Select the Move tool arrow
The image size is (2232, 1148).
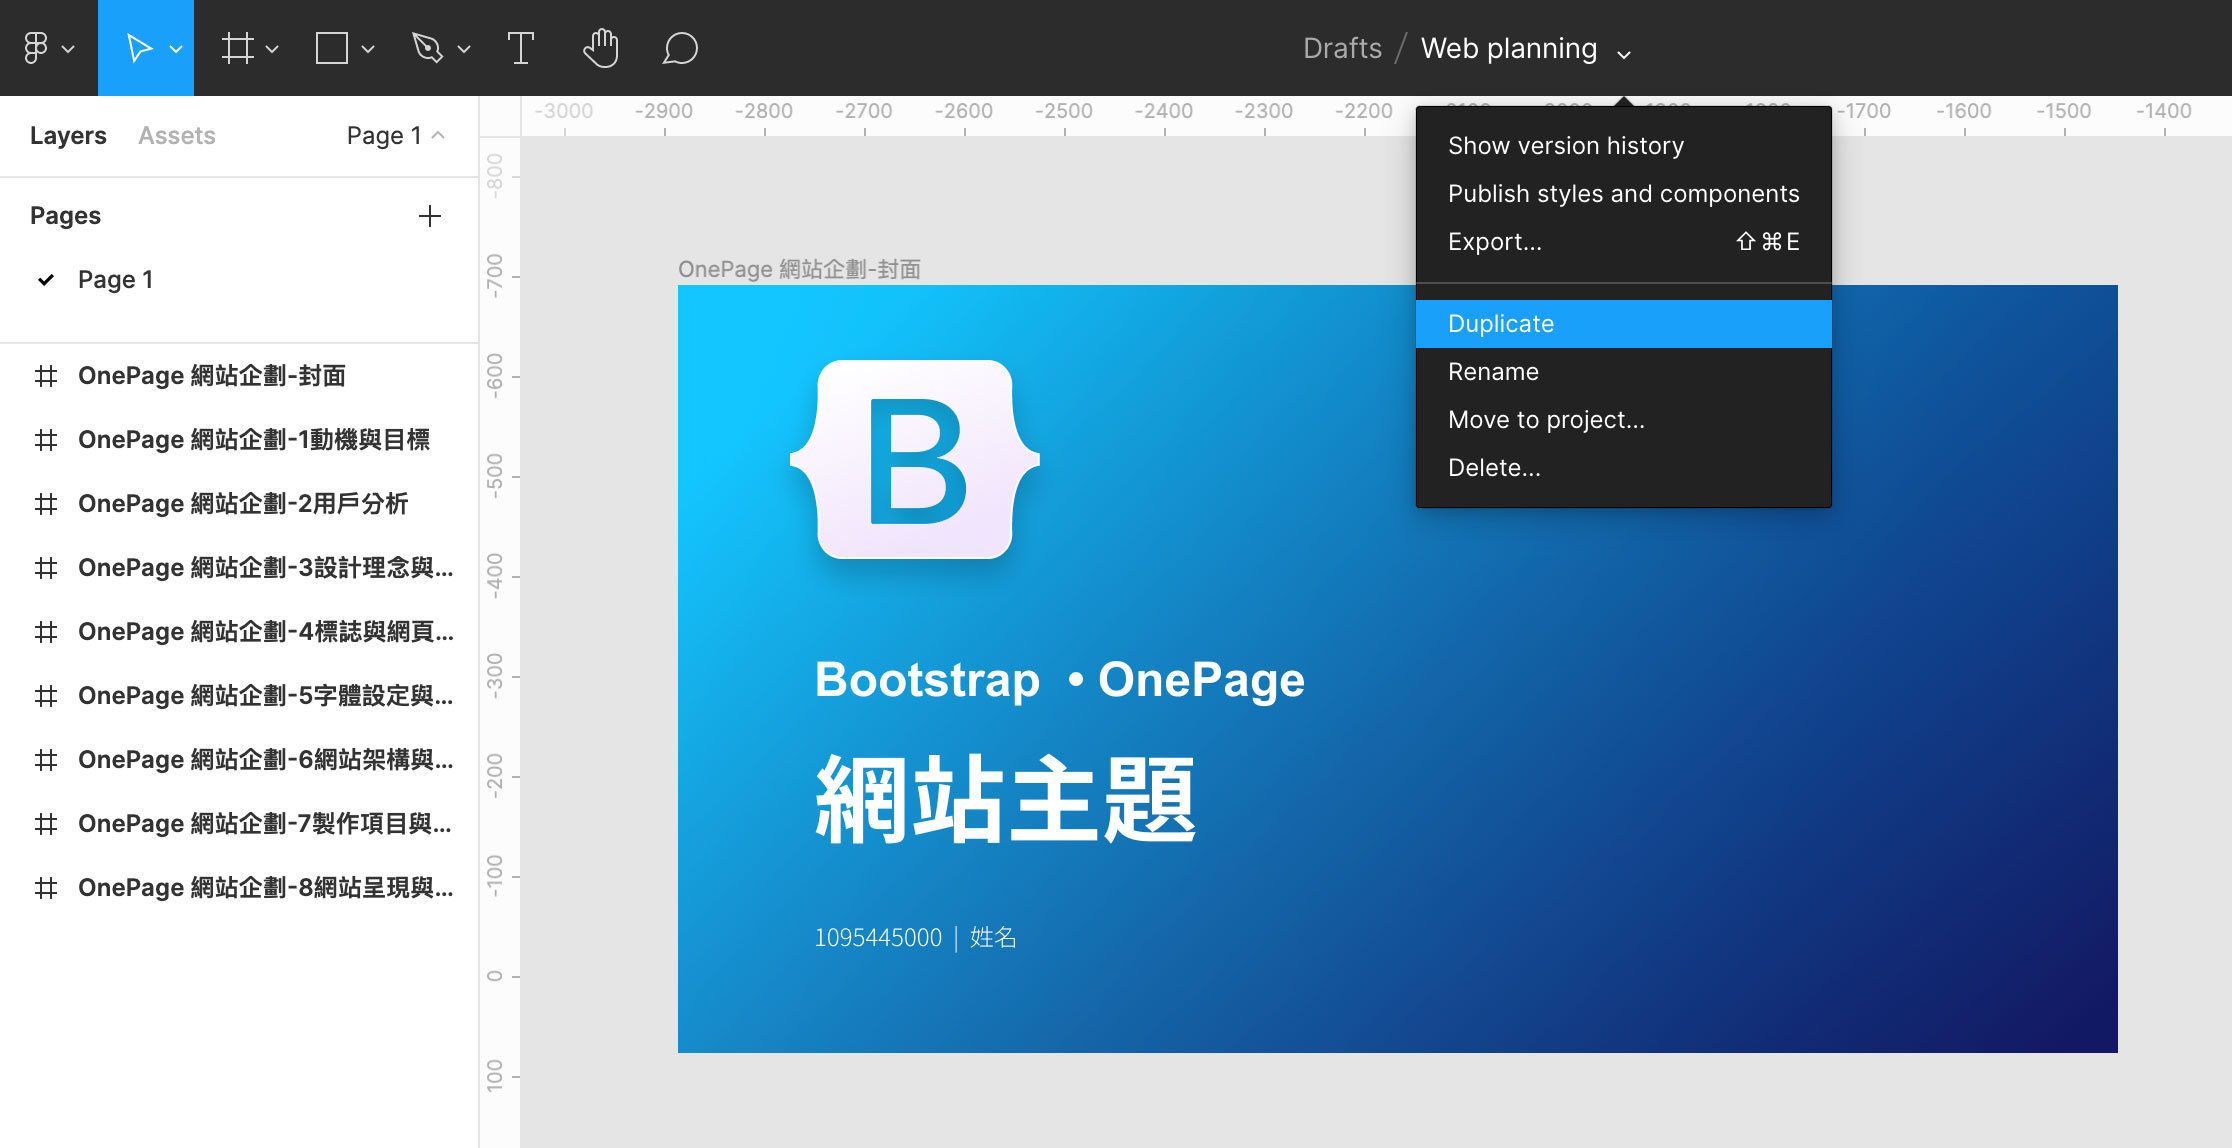[139, 48]
